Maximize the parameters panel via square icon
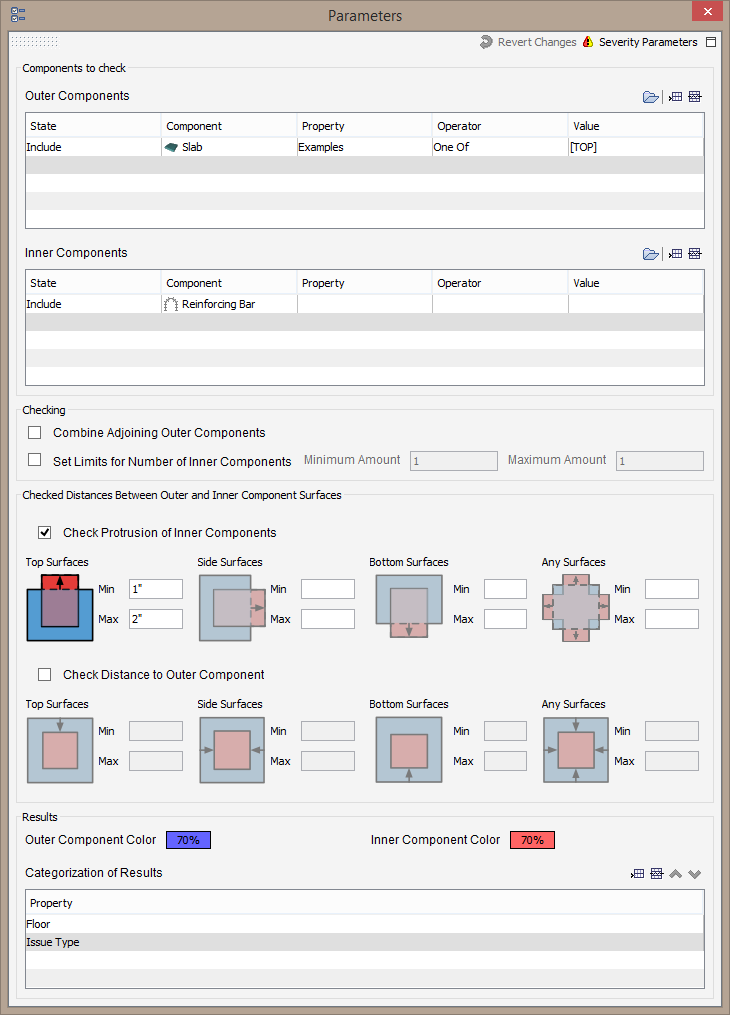The height and width of the screenshot is (1015, 730). point(711,42)
